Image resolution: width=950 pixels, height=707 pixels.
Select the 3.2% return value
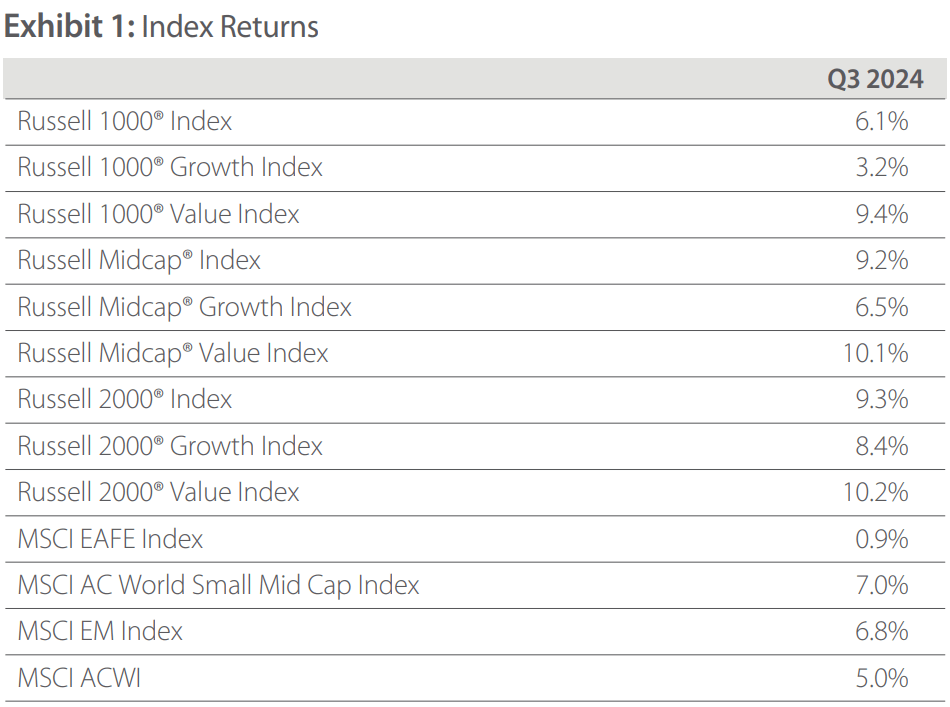pos(882,168)
